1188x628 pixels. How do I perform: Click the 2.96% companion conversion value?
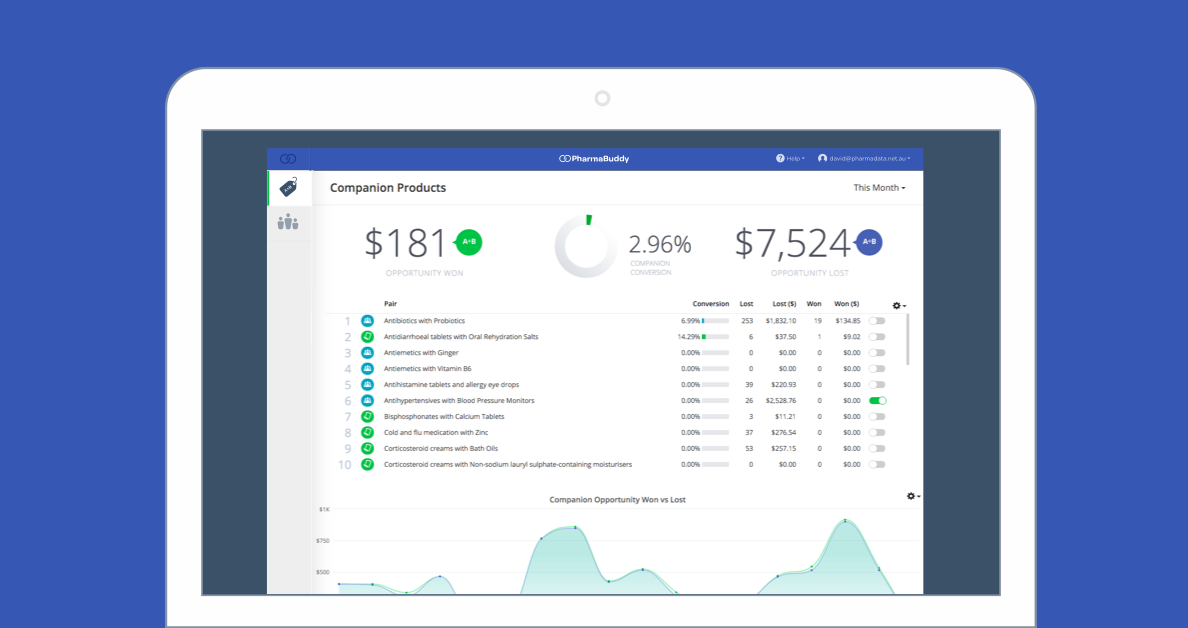click(x=660, y=245)
